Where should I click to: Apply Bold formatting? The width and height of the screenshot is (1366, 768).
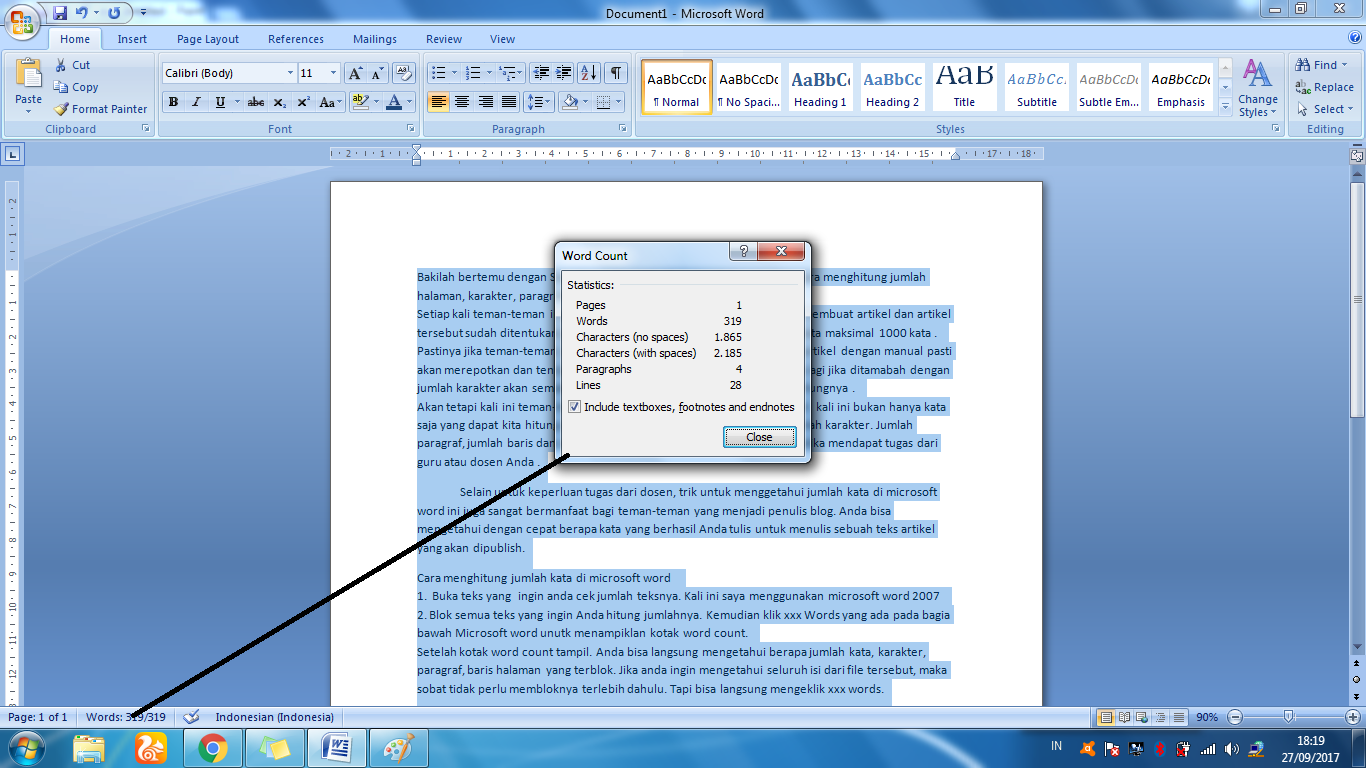pyautogui.click(x=173, y=102)
